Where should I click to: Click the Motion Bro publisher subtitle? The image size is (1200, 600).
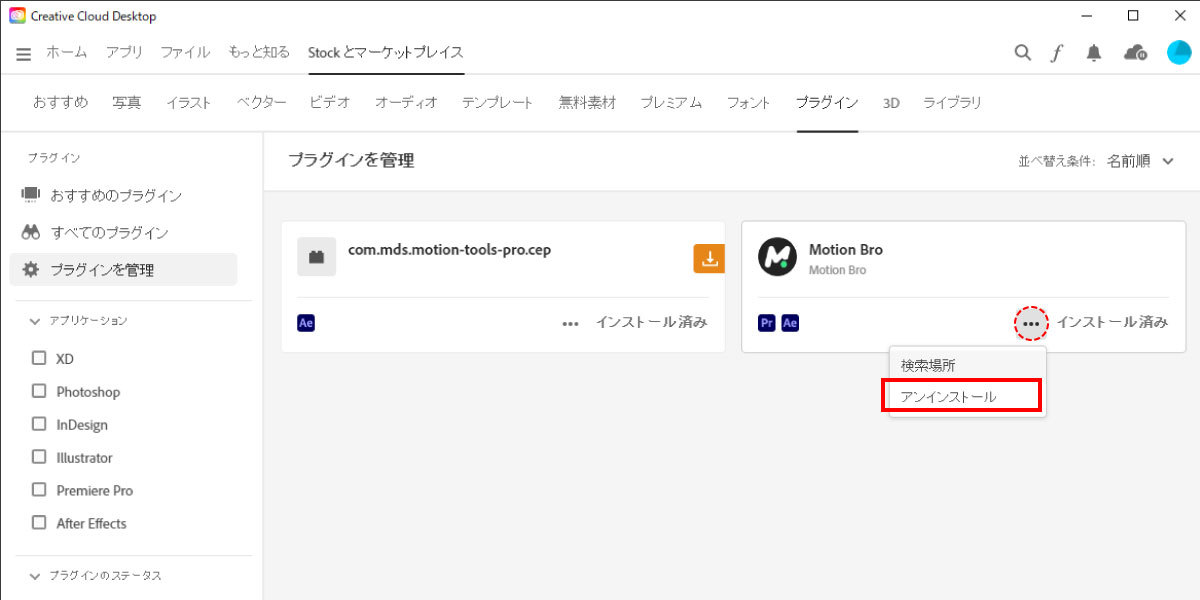click(837, 270)
